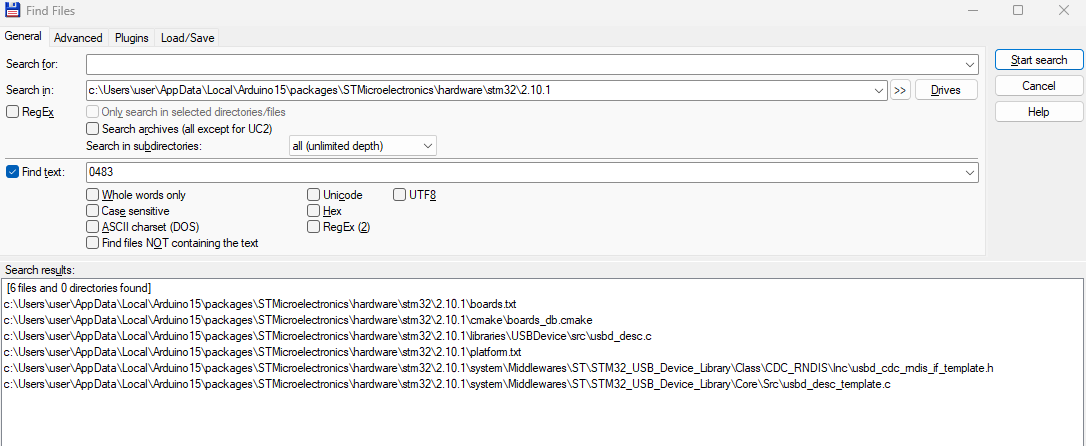This screenshot has width=1086, height=446.
Task: Open the Find text history dropdown arrow
Action: (x=969, y=172)
